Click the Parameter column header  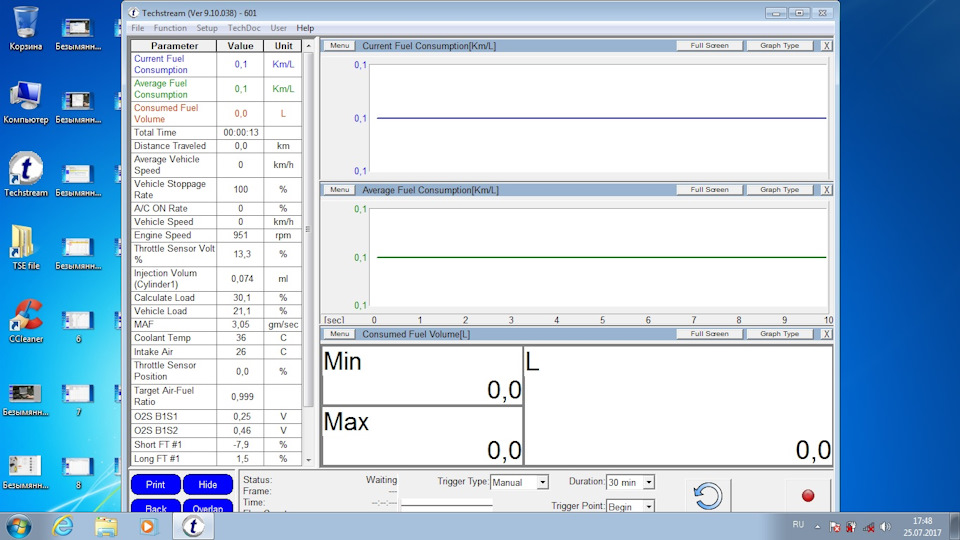174,46
